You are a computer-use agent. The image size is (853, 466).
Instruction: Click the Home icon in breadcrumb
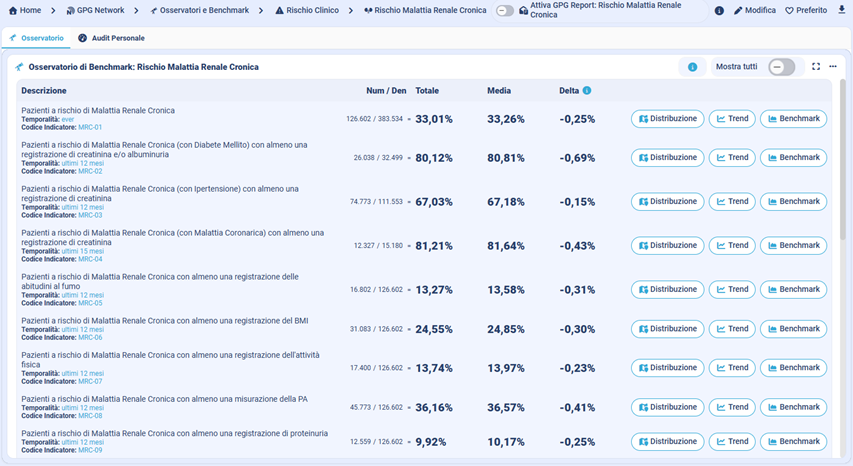pos(13,10)
